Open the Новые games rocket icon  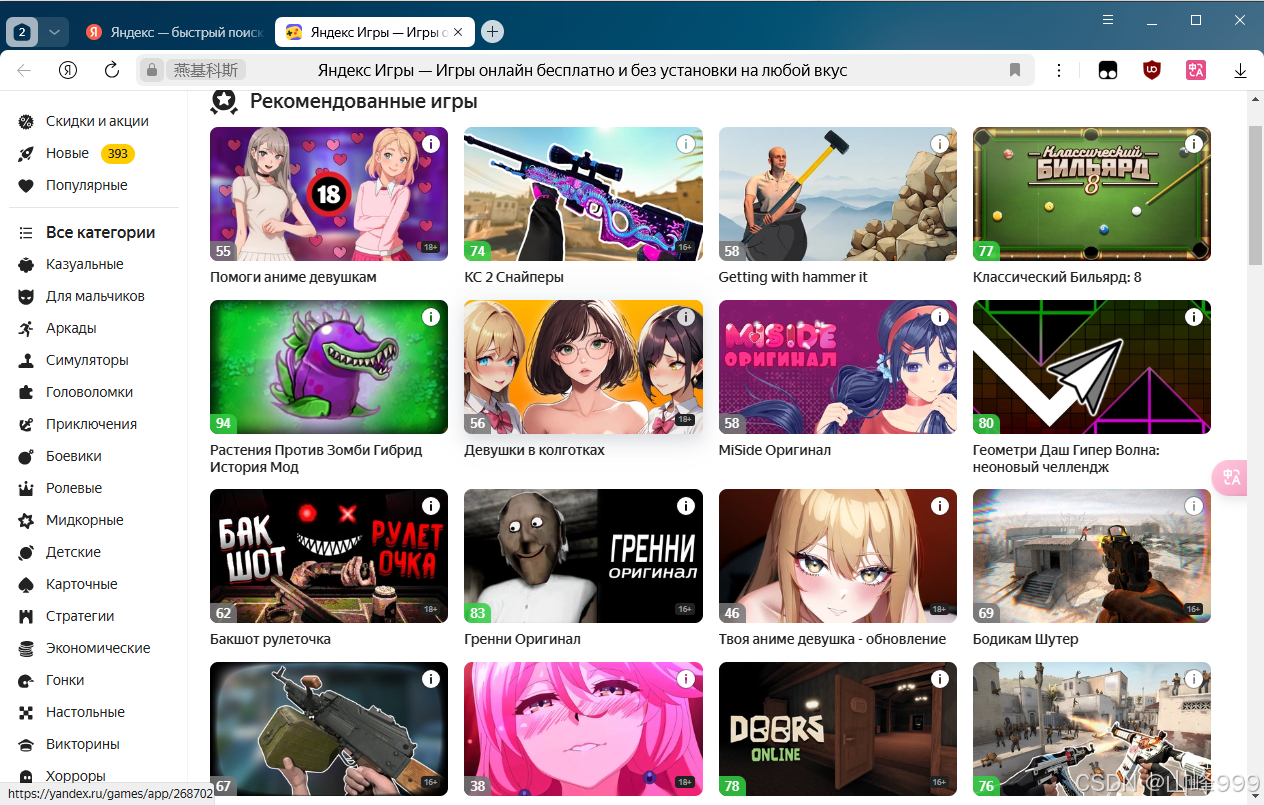point(27,153)
